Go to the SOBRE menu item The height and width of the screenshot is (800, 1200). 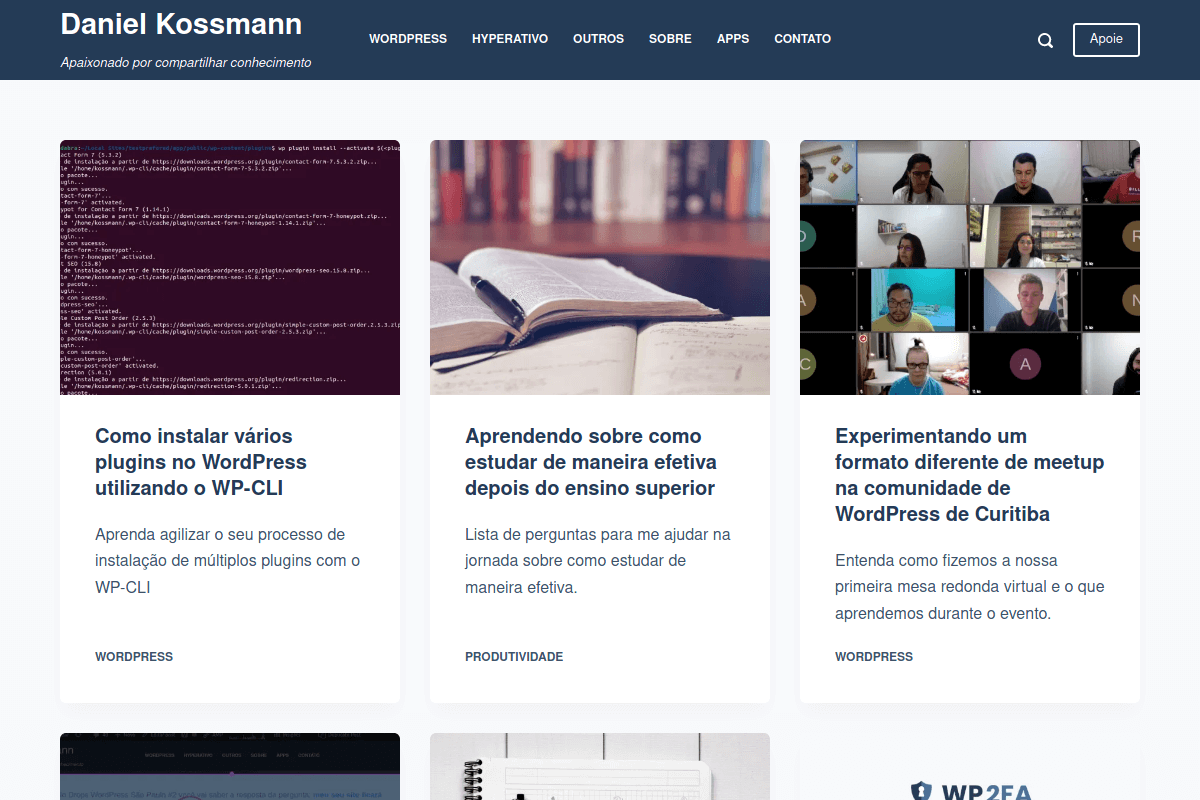(670, 39)
